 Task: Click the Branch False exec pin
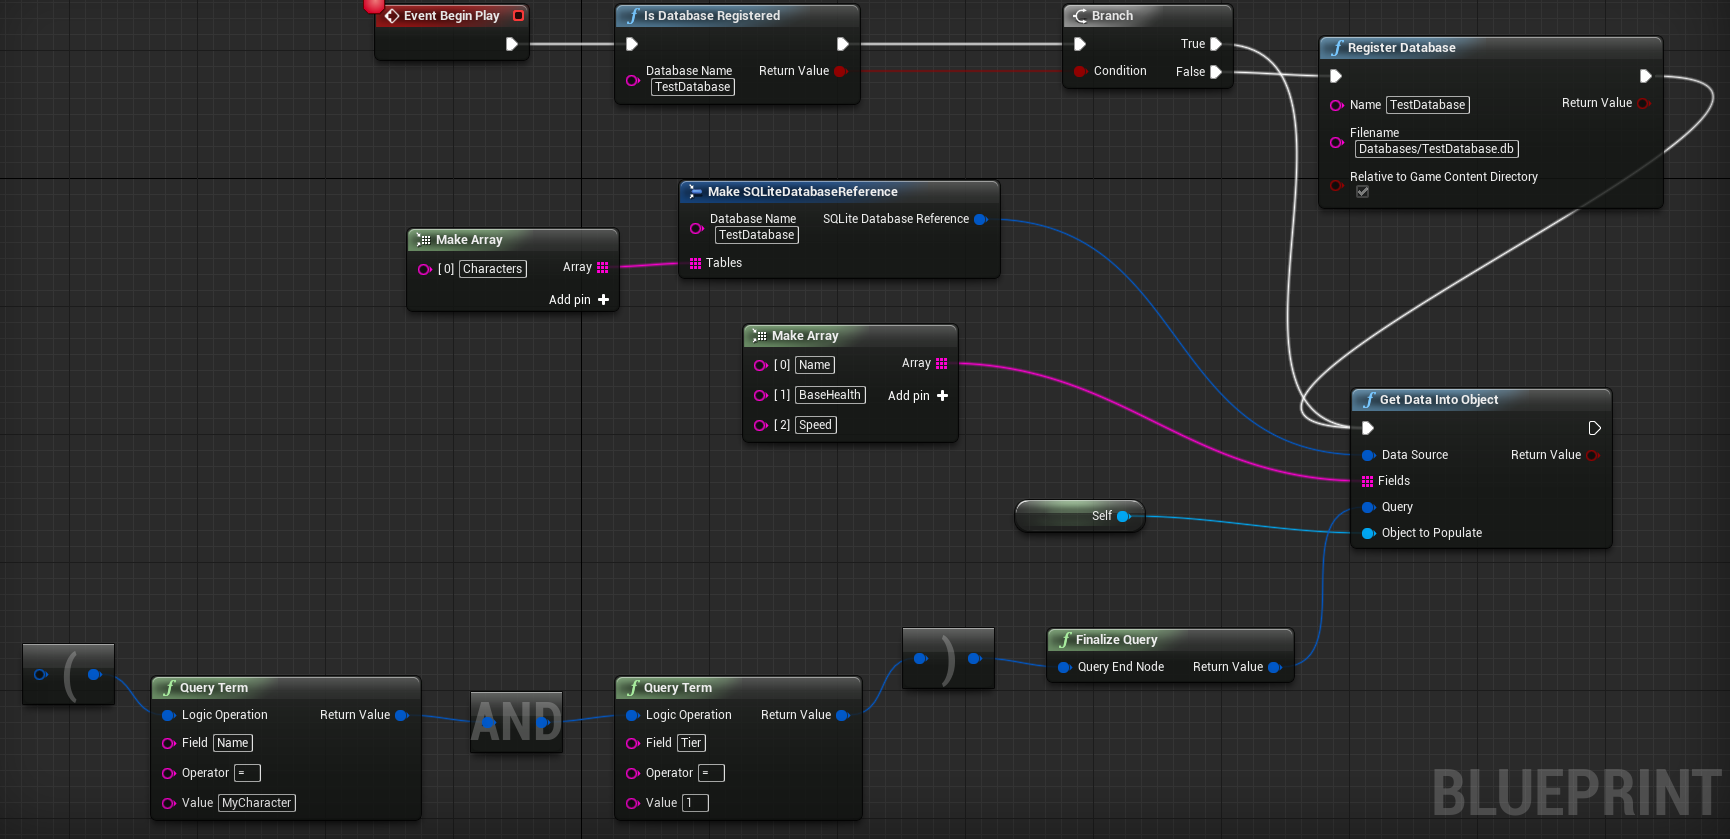point(1216,72)
